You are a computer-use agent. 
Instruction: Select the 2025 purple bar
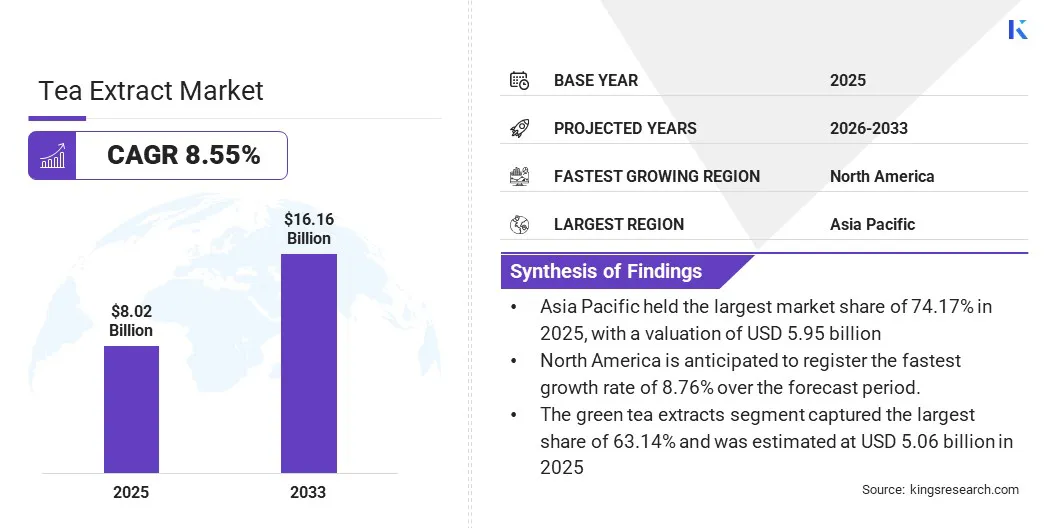pyautogui.click(x=131, y=409)
